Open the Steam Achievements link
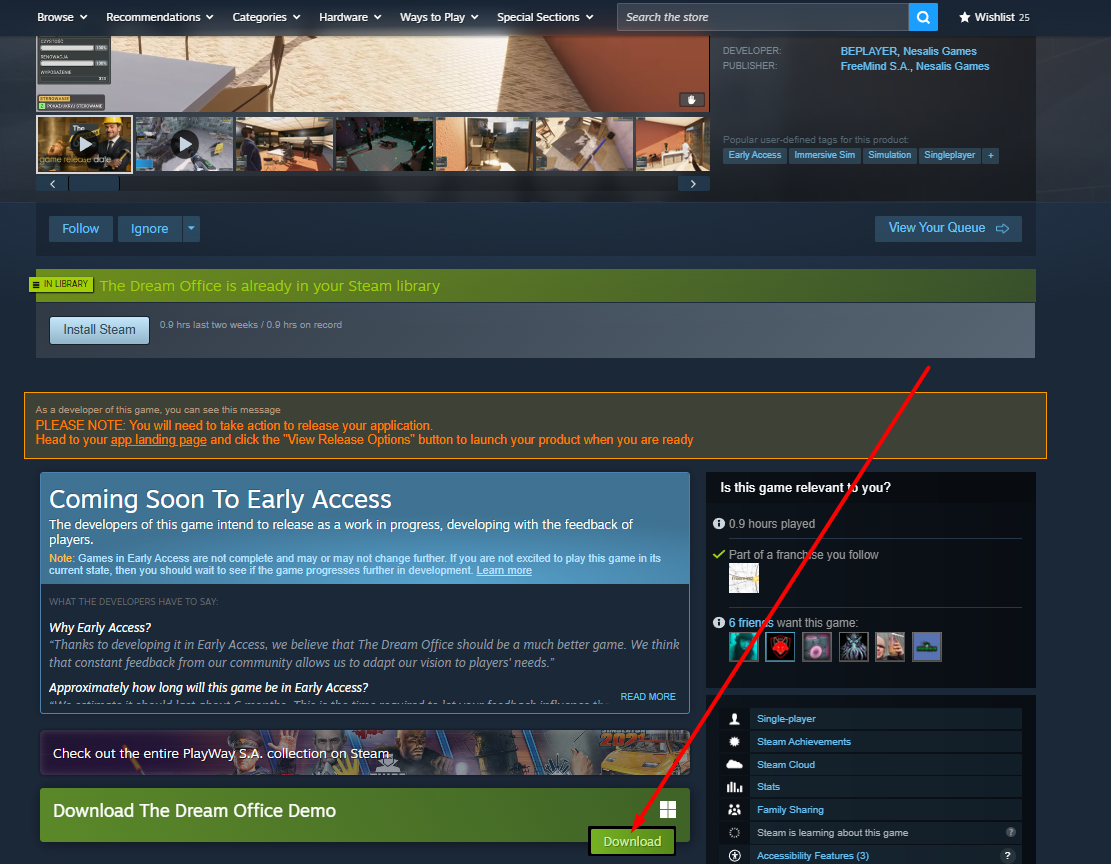The image size is (1111, 864). click(803, 741)
